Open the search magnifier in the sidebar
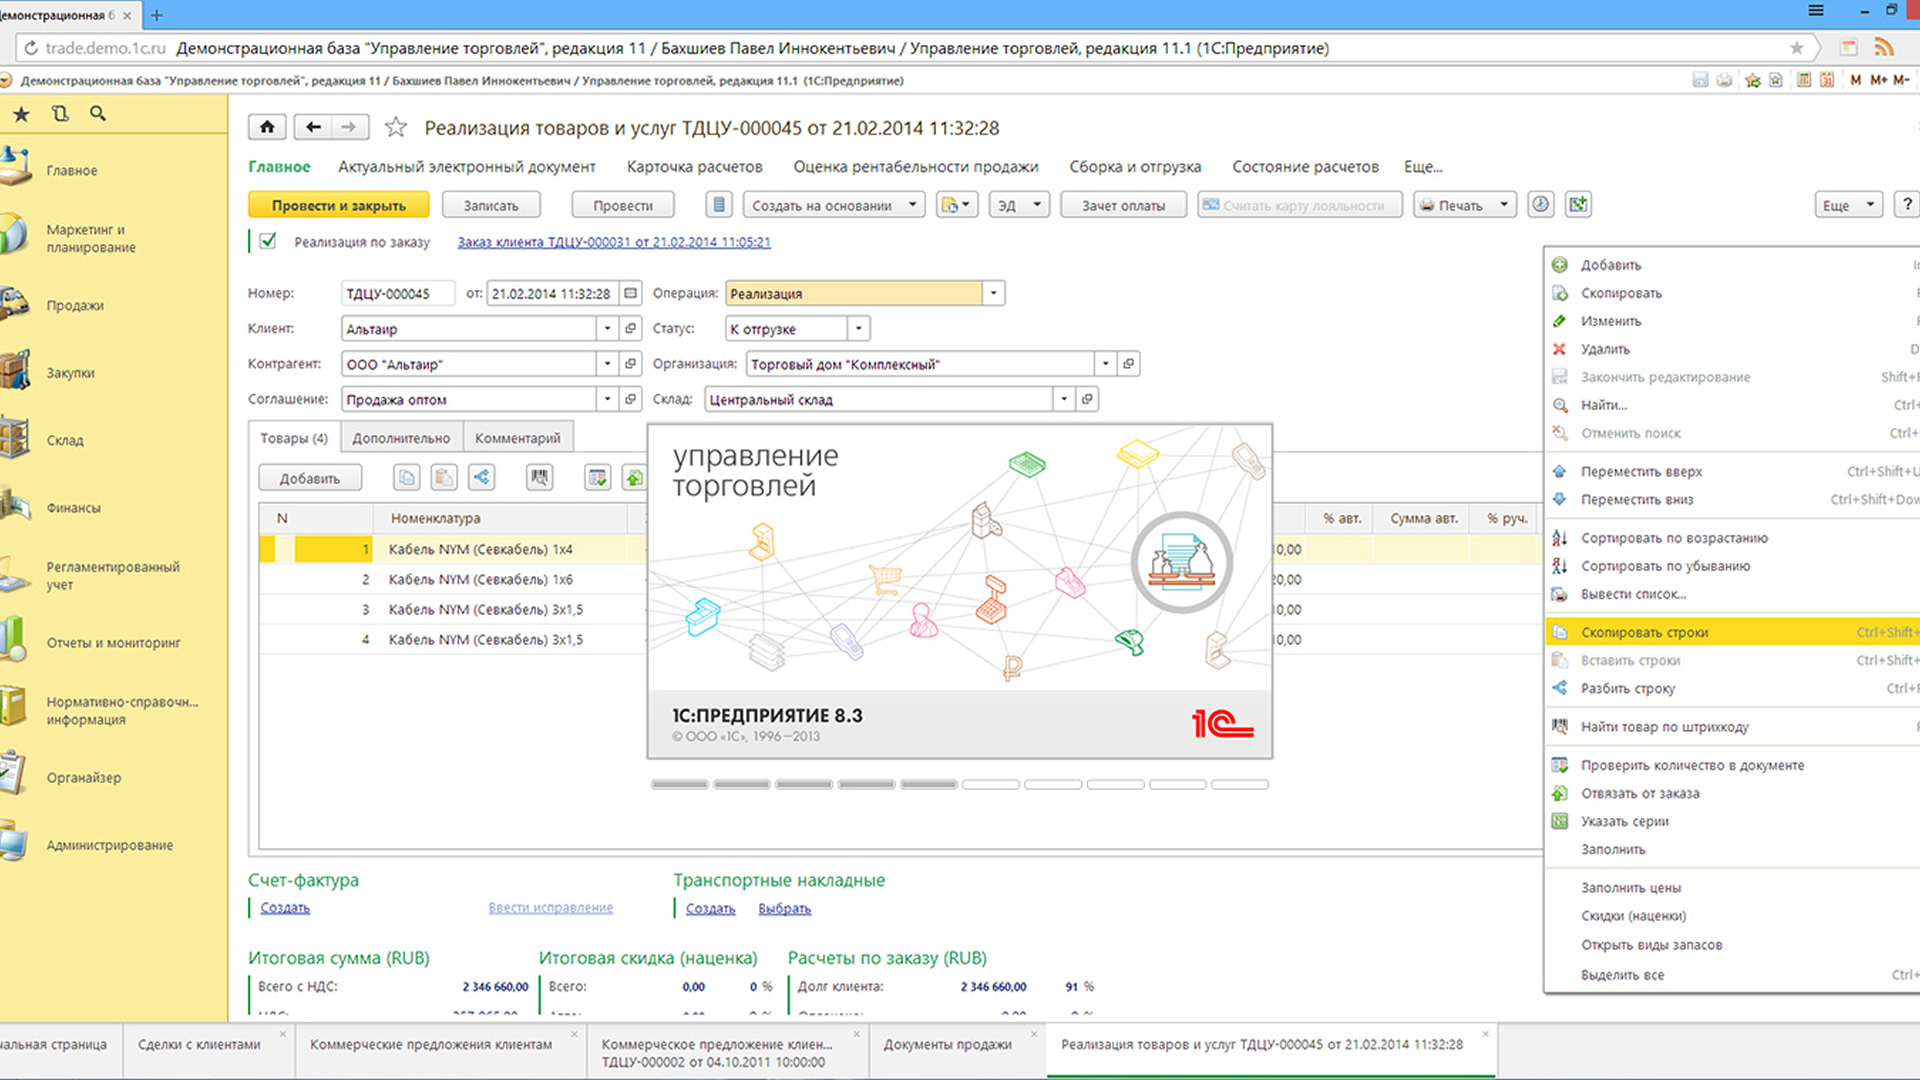 [98, 114]
